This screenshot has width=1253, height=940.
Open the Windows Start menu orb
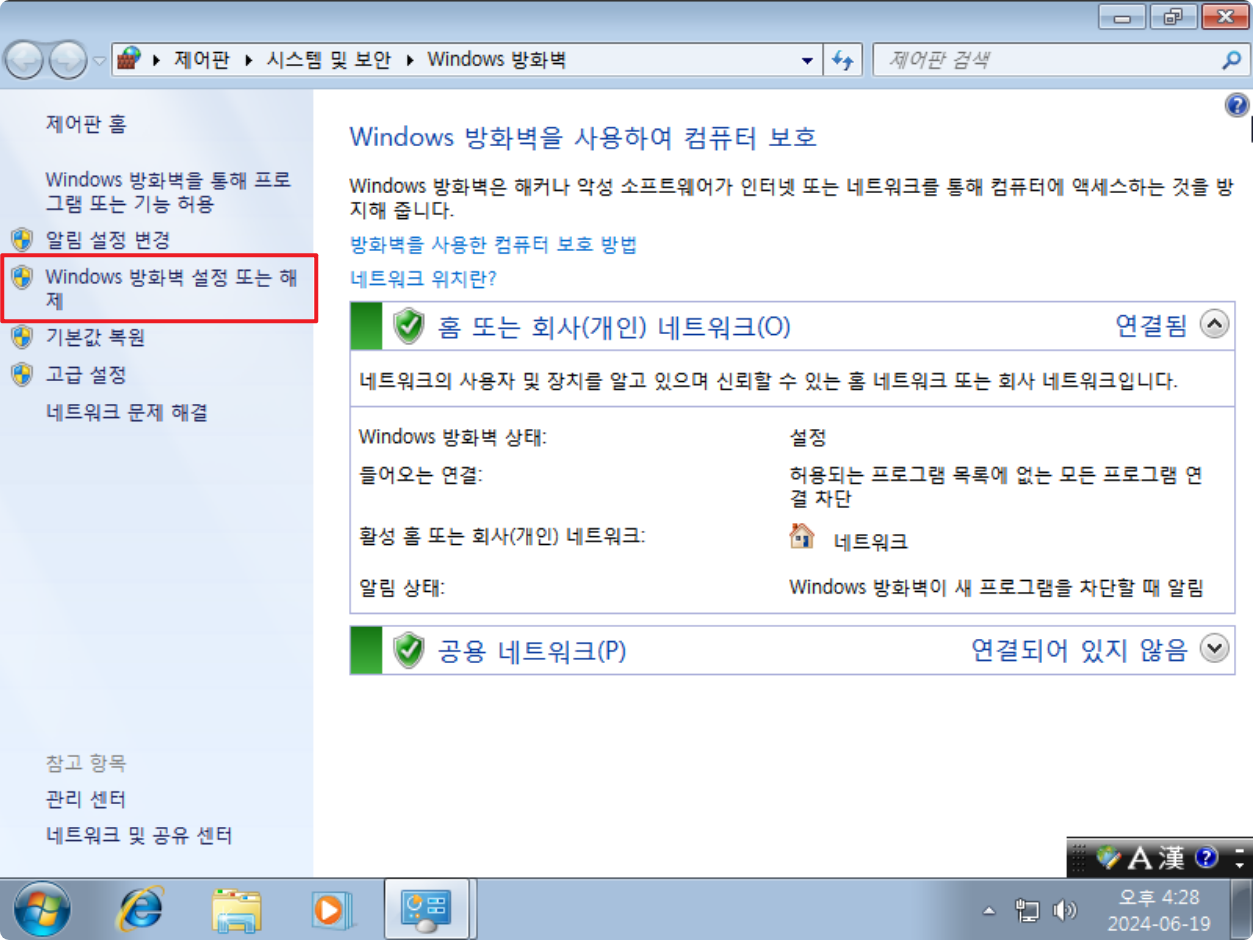42,910
